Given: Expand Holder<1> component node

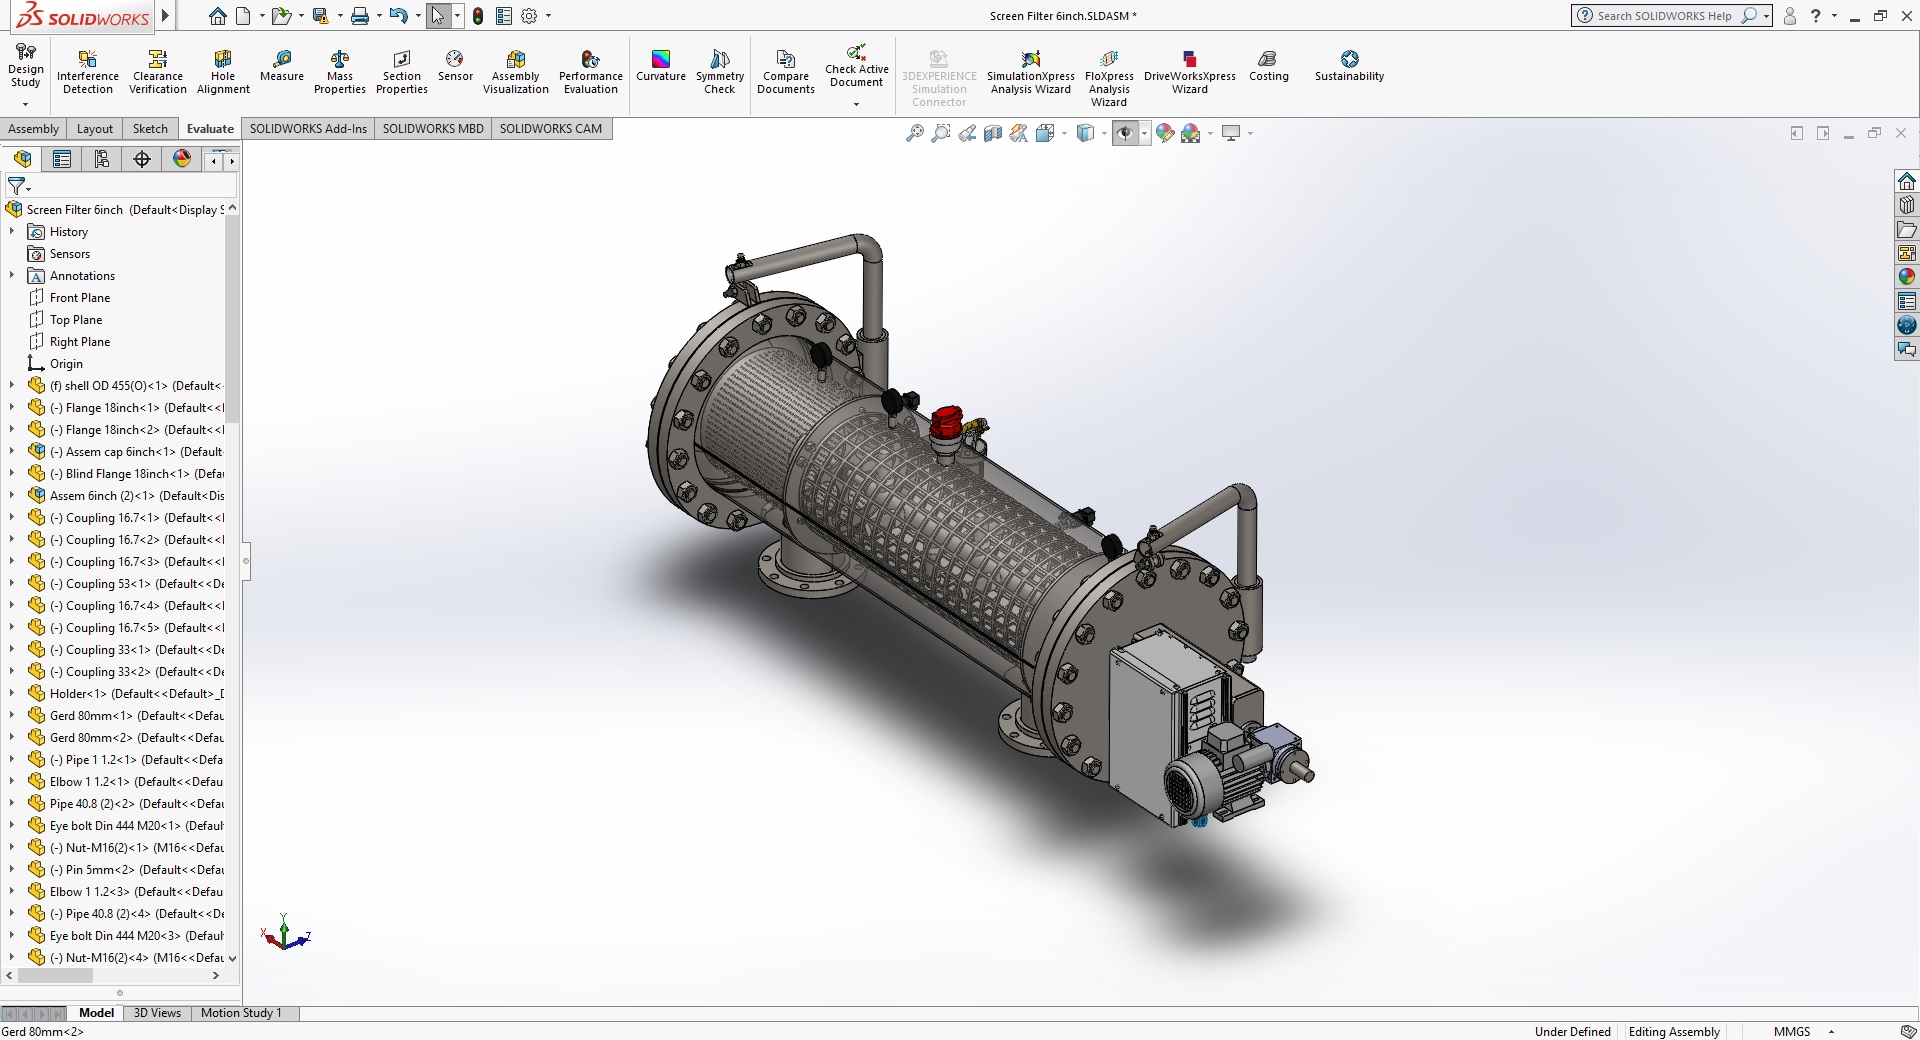Looking at the screenshot, I should pos(12,694).
